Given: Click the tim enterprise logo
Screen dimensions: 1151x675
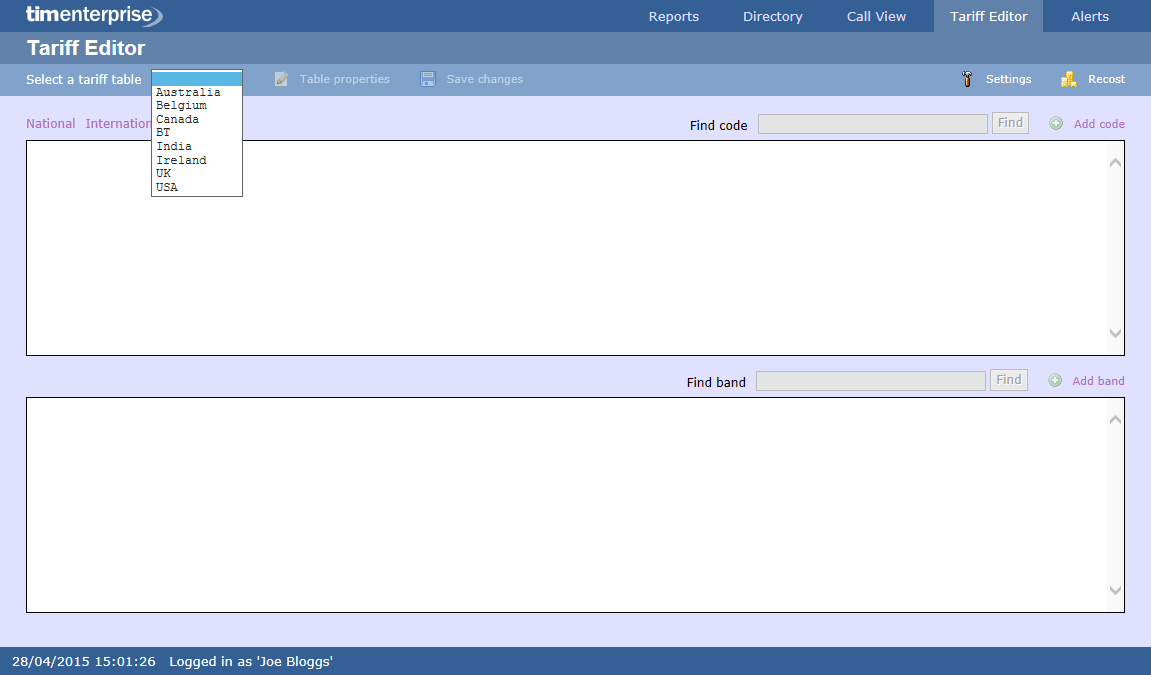Looking at the screenshot, I should click(93, 15).
